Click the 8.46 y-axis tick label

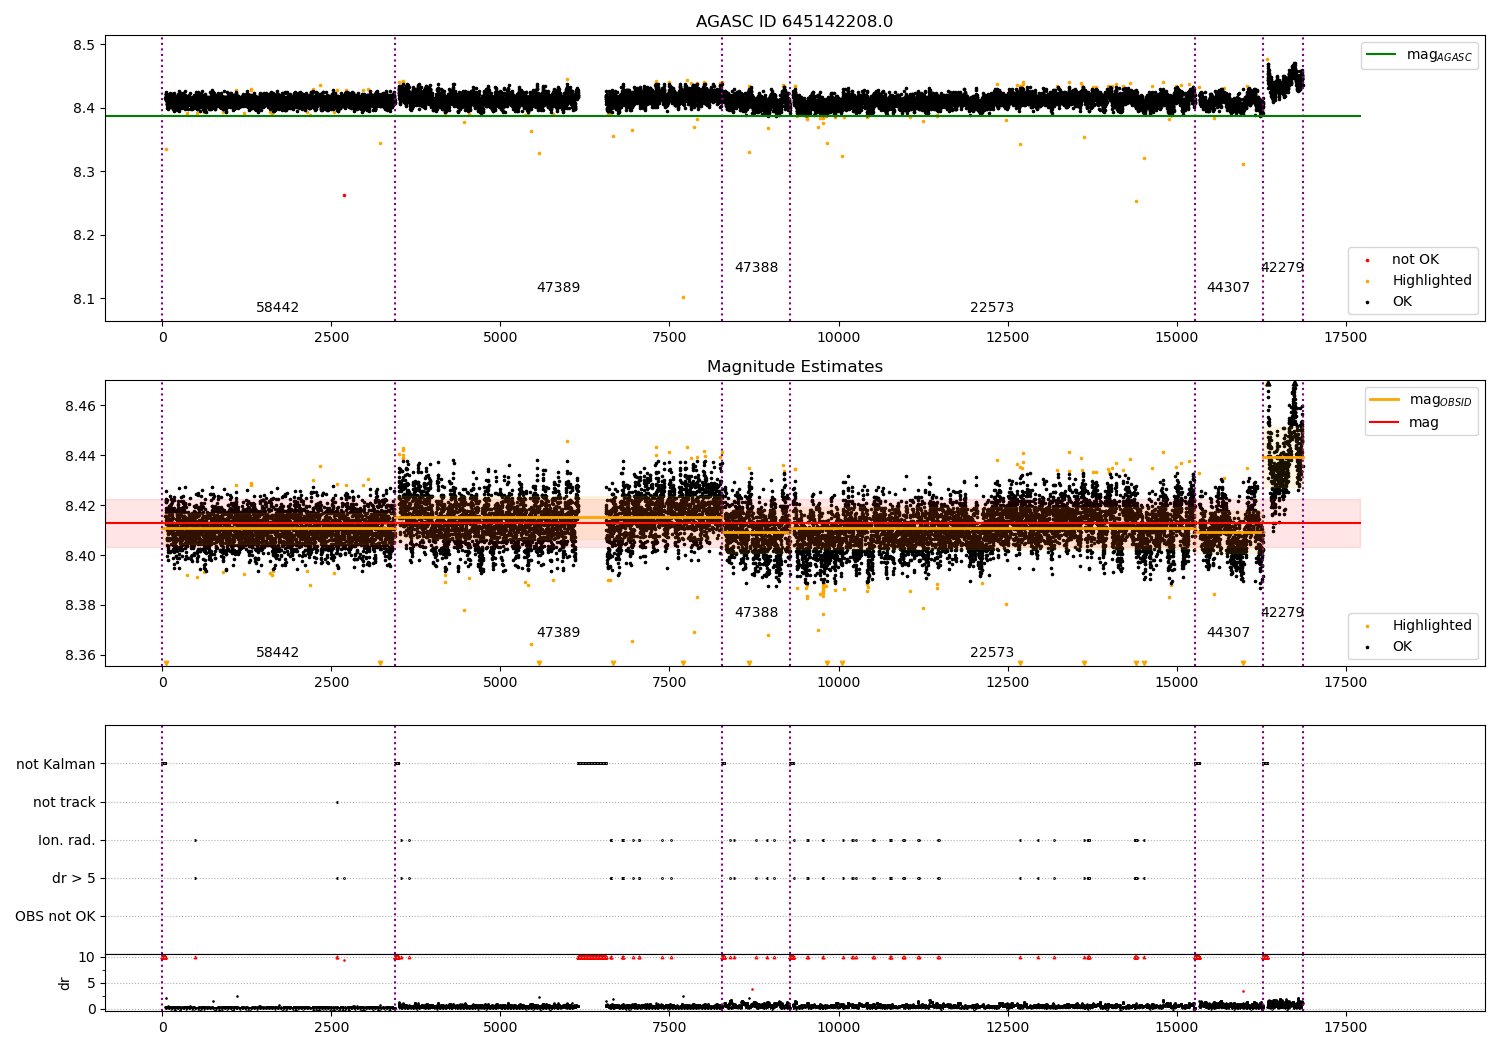click(79, 406)
